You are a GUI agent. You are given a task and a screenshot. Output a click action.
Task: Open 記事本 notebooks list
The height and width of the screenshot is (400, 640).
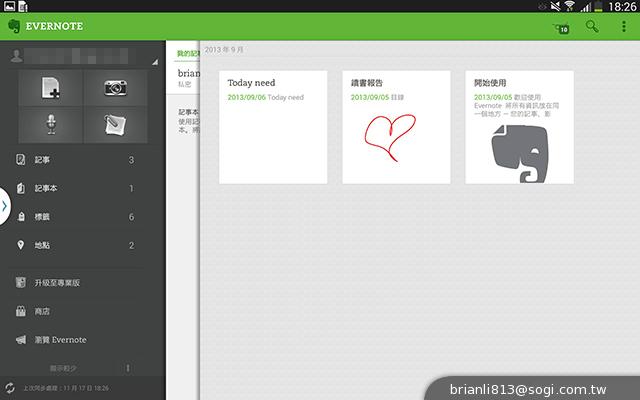click(x=76, y=188)
